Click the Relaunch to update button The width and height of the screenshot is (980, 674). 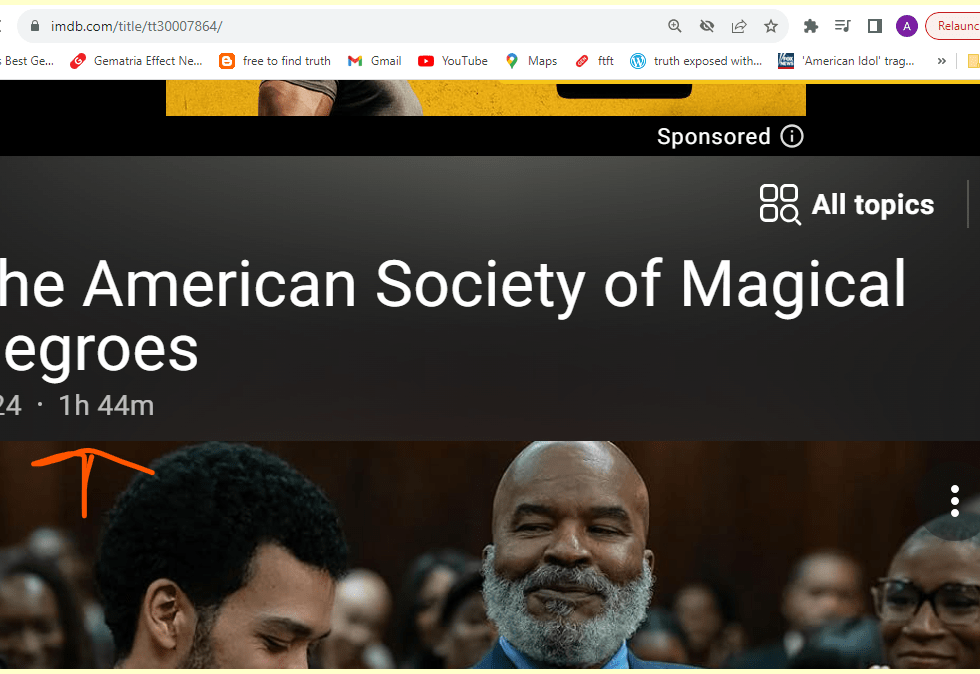[x=954, y=26]
